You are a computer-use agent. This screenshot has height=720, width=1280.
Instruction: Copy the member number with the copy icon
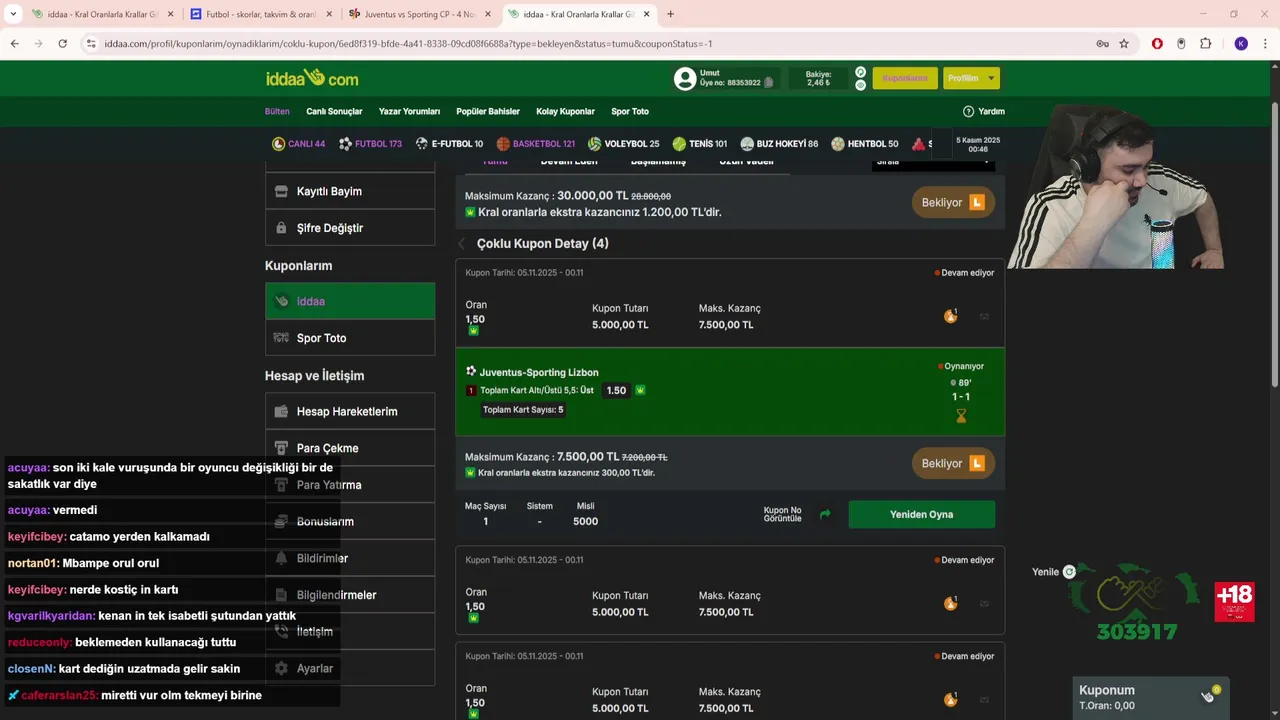768,83
